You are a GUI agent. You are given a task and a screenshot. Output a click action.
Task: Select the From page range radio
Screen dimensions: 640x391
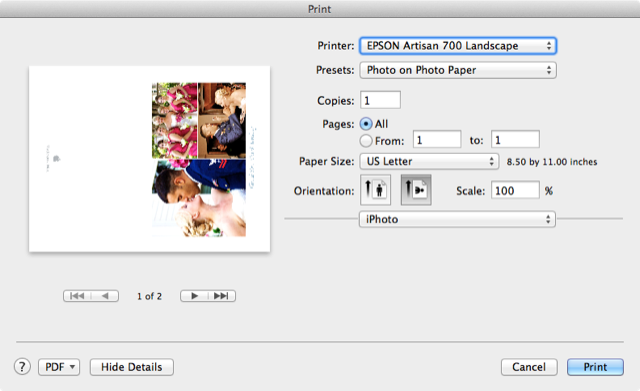[x=366, y=141]
